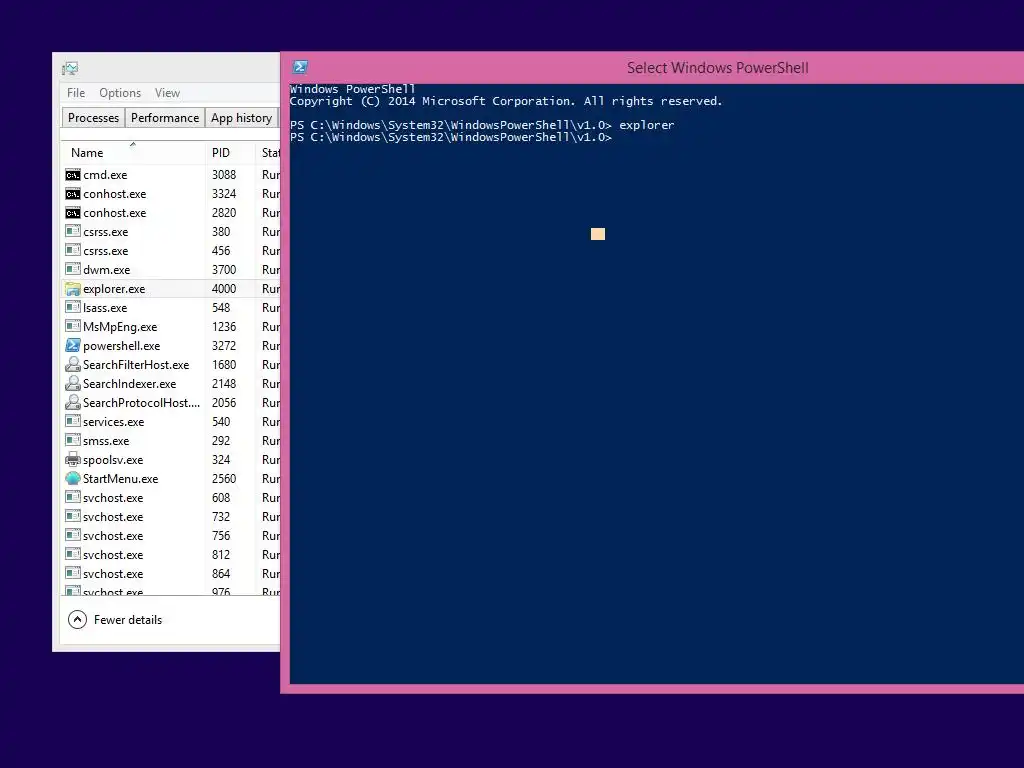Click PID value 3088
Screen dimensions: 1024x768
pos(224,175)
